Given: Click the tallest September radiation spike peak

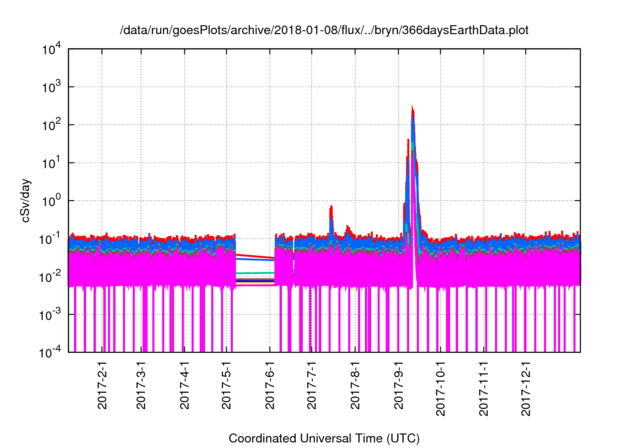Looking at the screenshot, I should point(412,109).
